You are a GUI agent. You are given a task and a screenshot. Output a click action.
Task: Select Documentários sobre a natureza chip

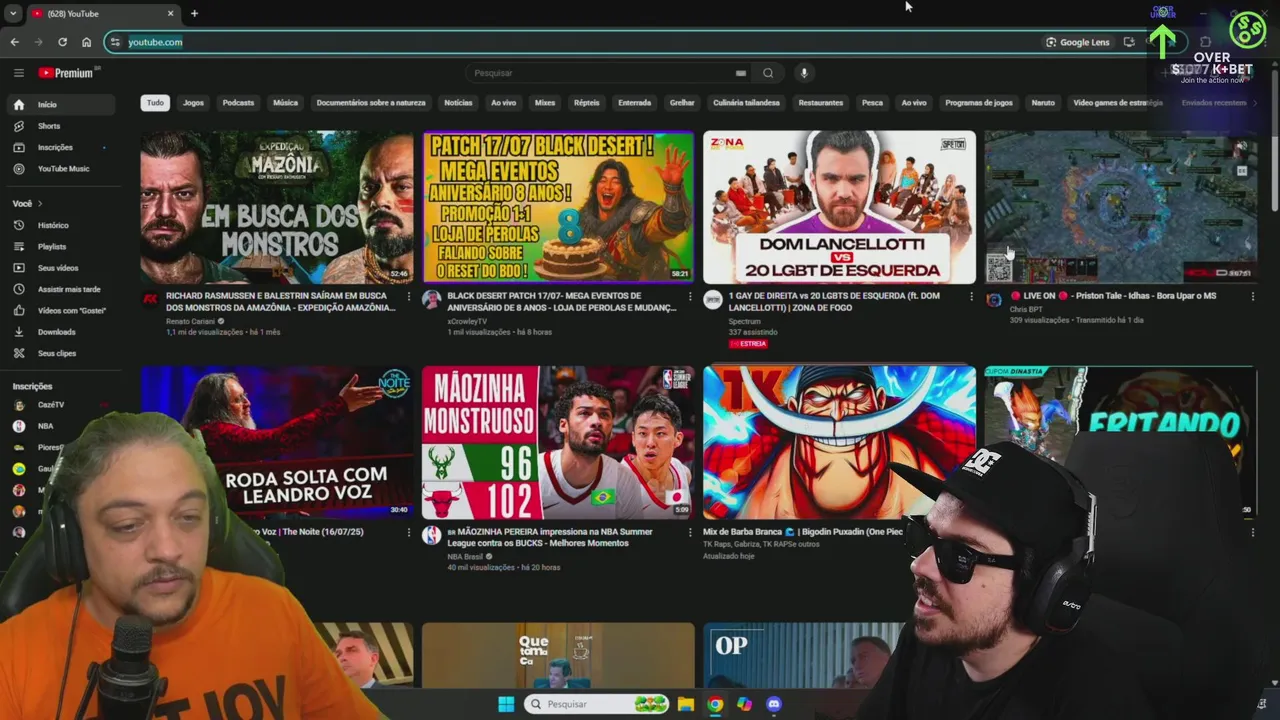click(x=371, y=102)
